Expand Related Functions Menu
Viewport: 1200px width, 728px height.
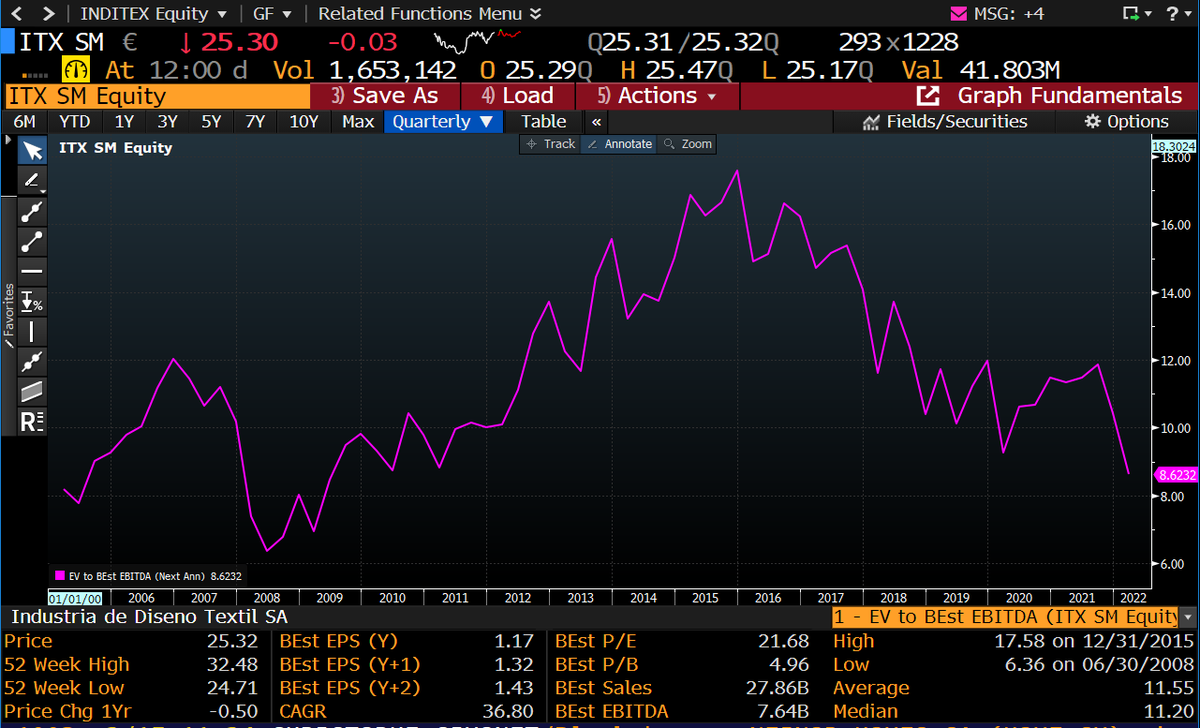click(430, 14)
